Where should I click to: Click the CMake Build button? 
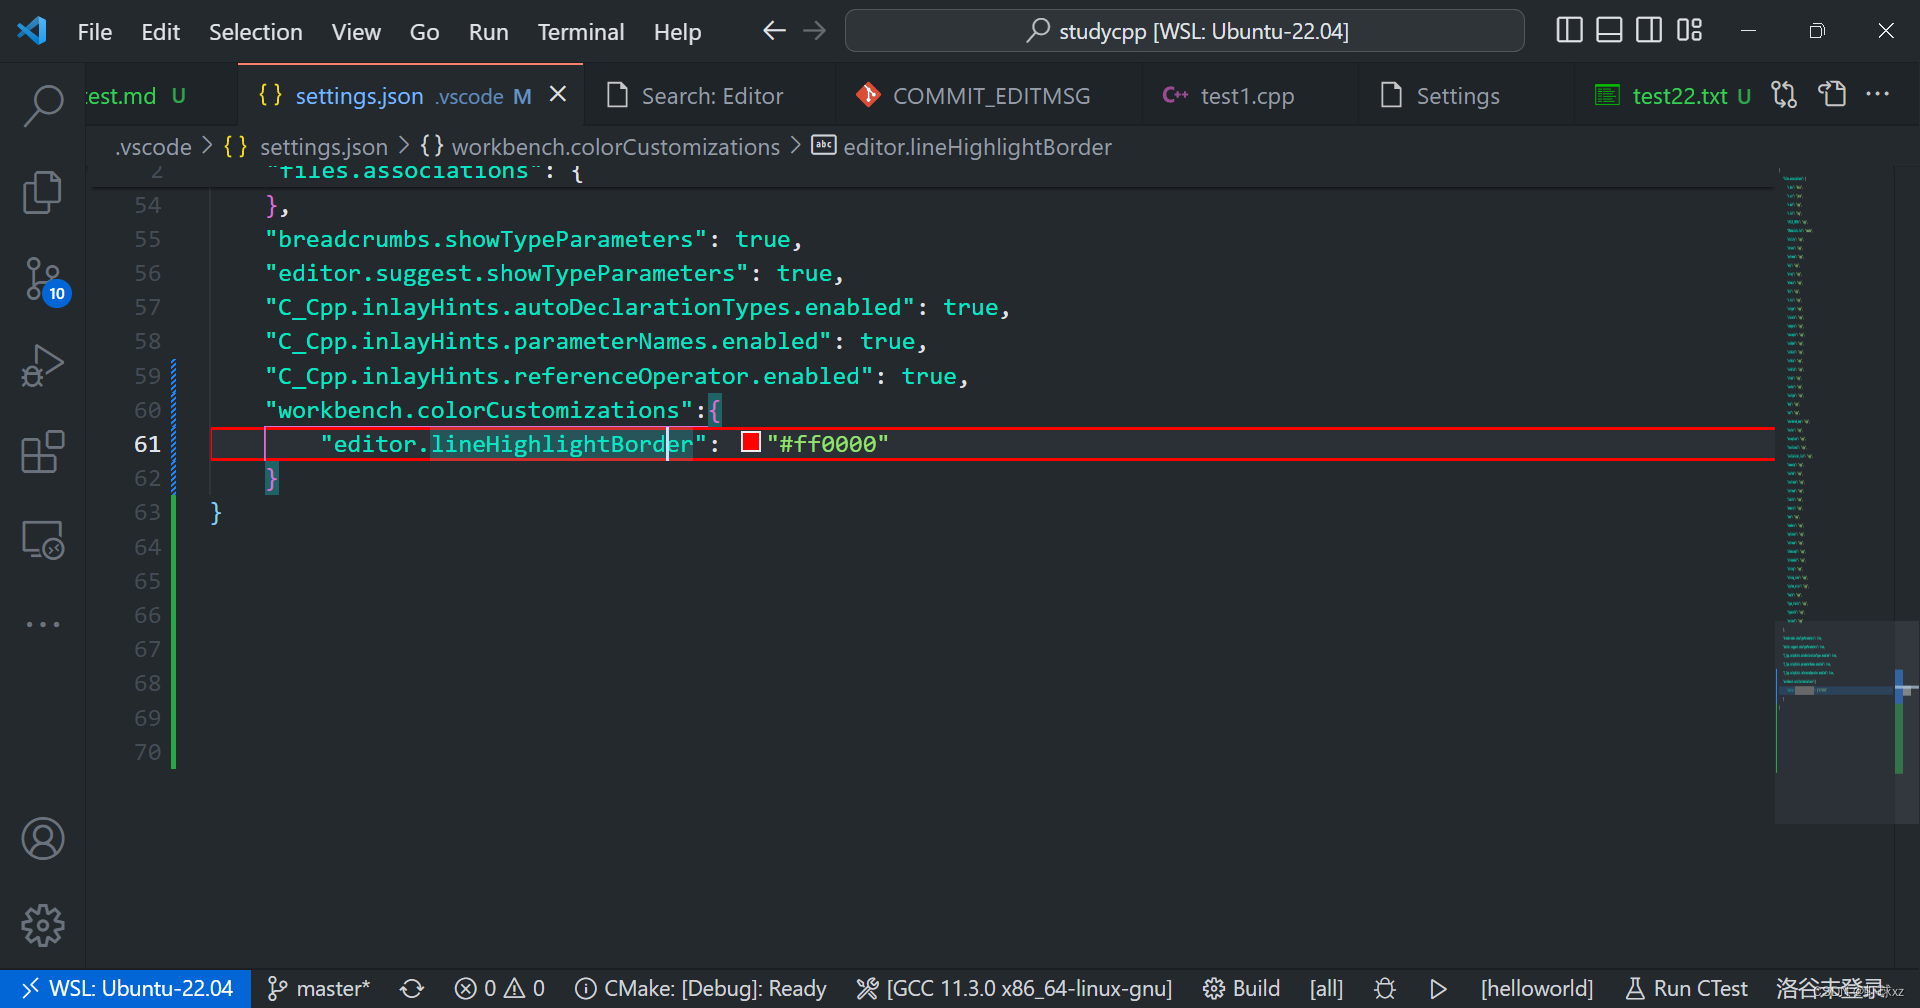pos(1241,989)
